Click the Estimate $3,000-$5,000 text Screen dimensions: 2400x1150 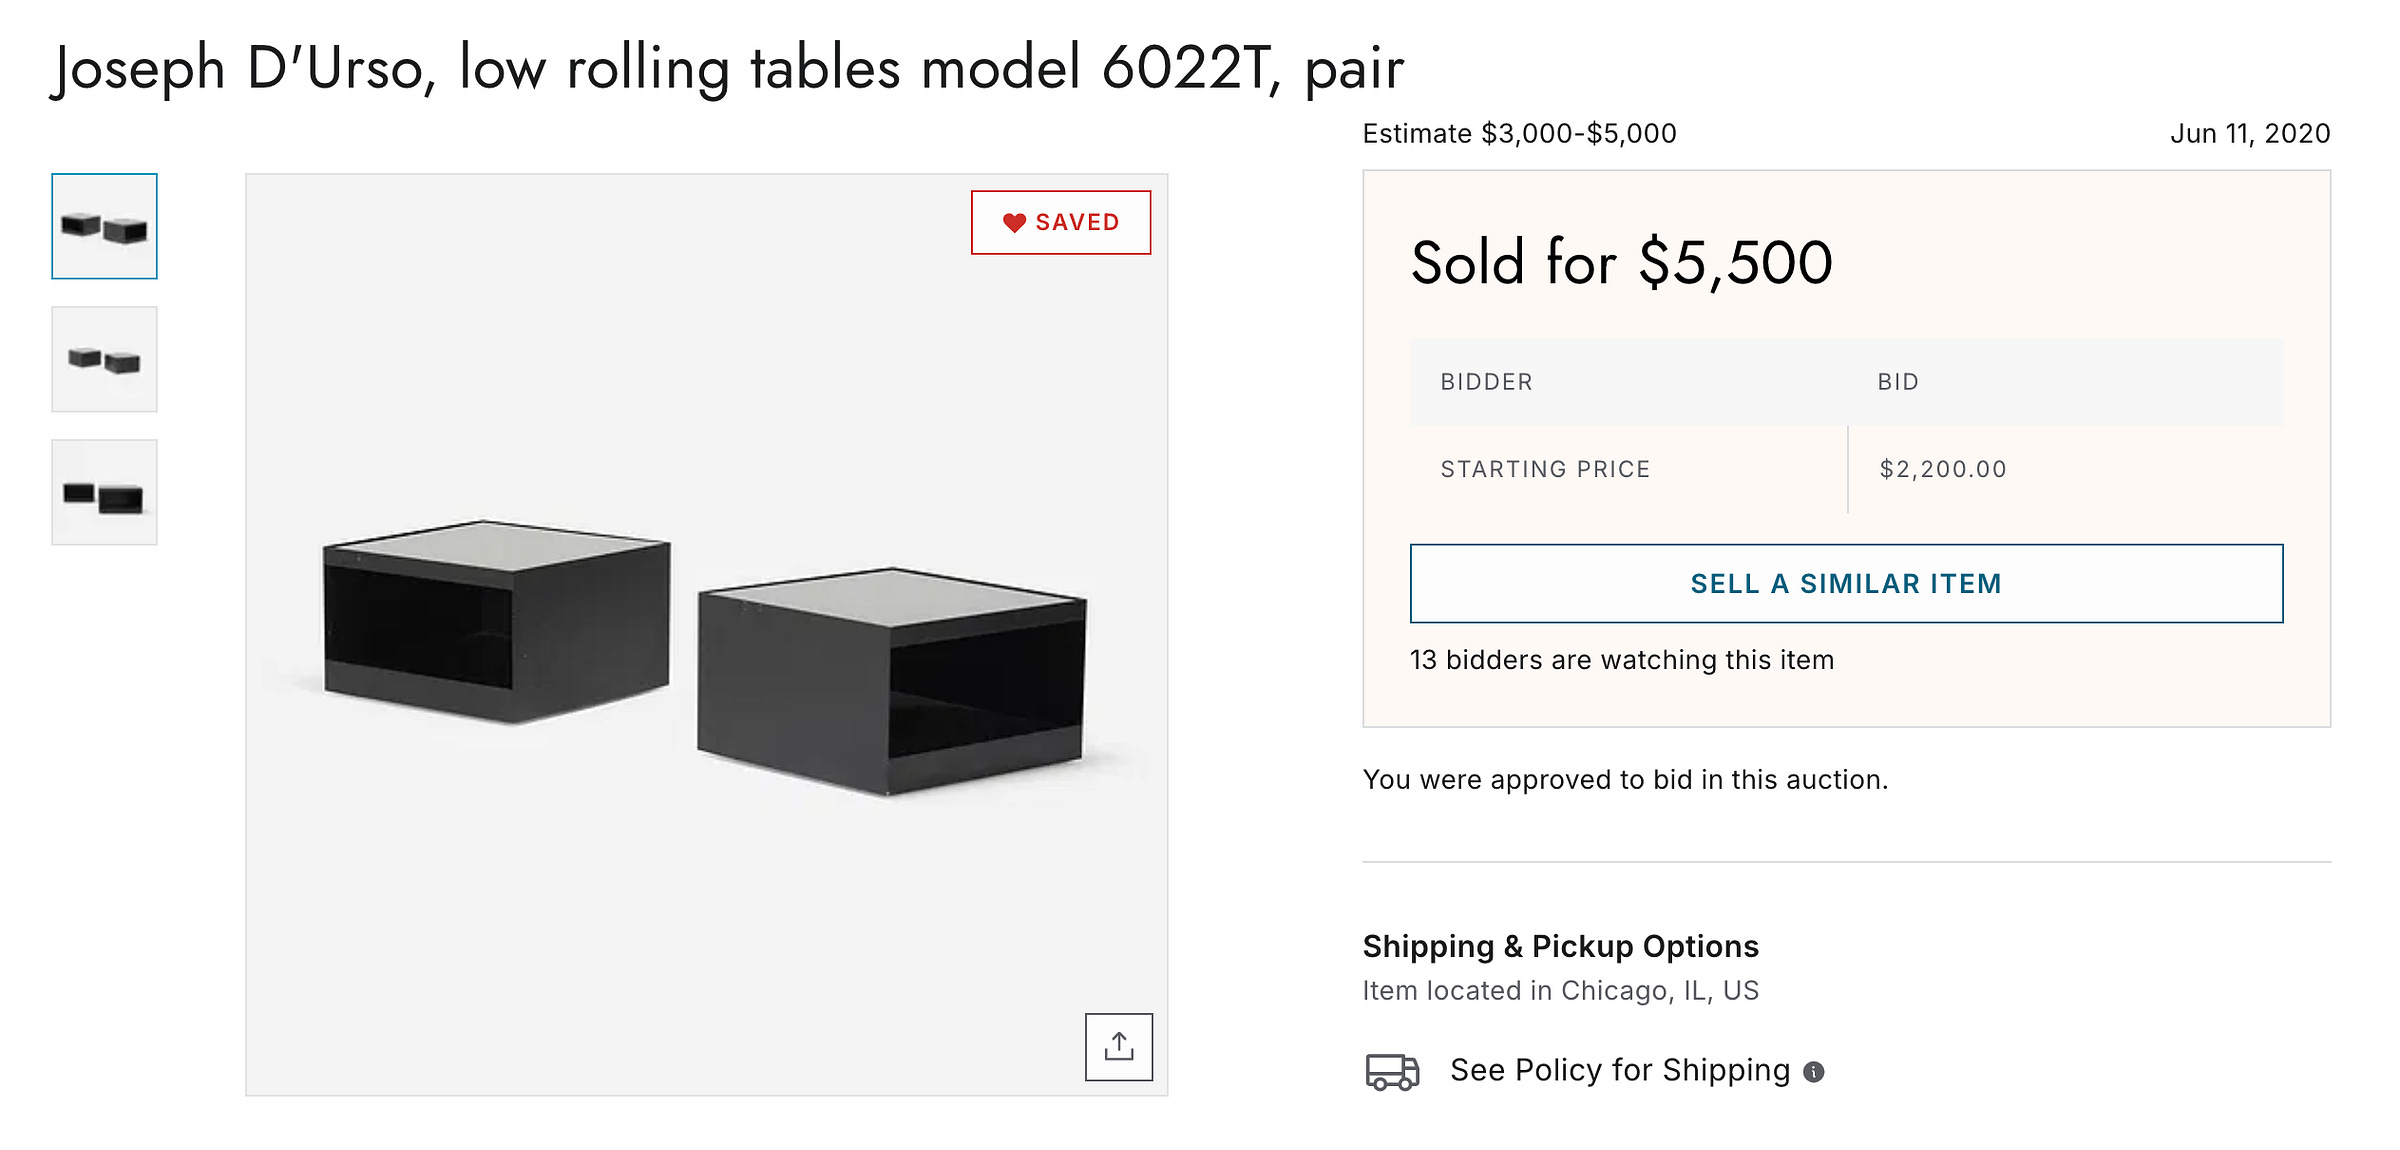pos(1518,133)
